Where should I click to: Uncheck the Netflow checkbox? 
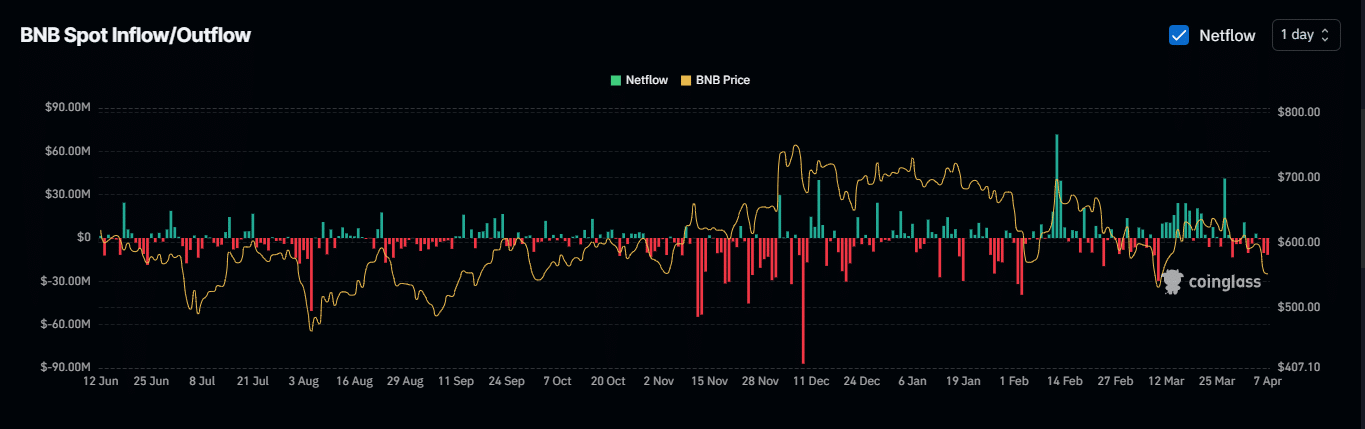click(1179, 35)
